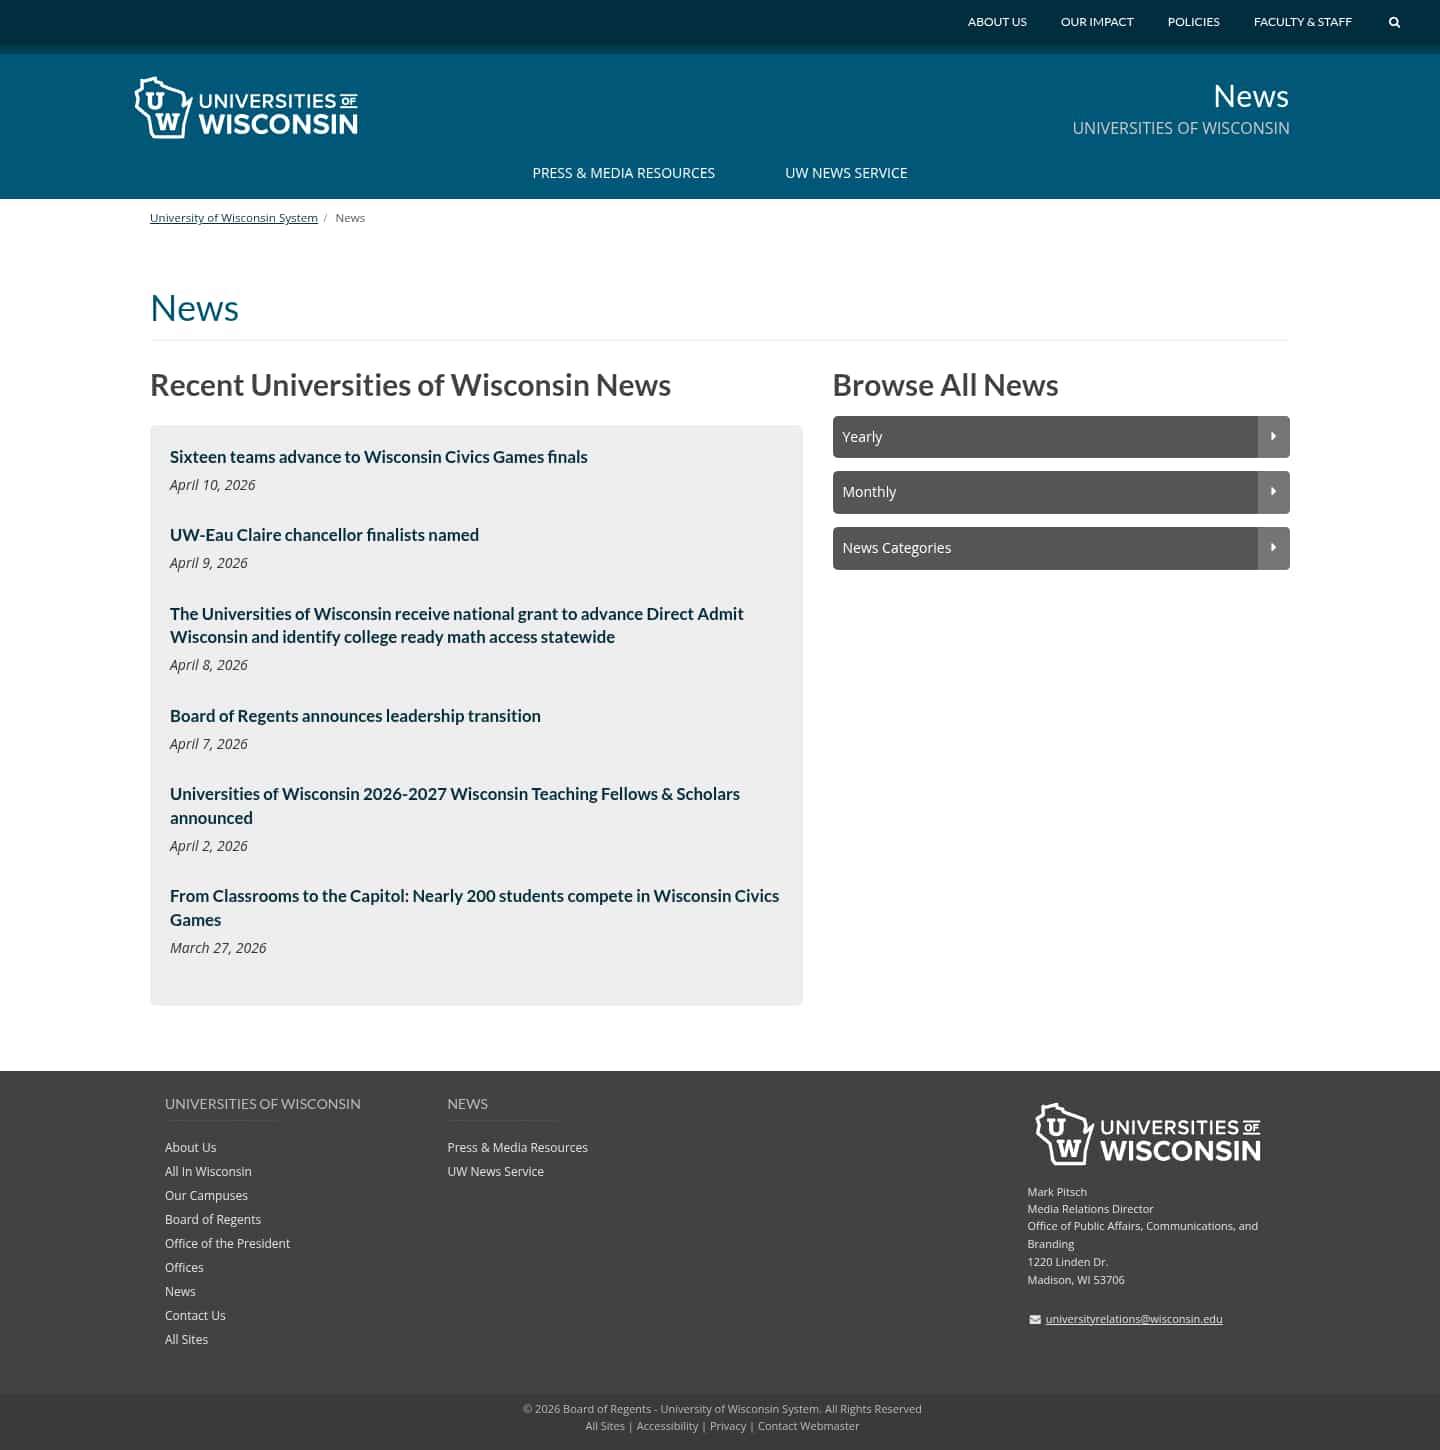Open the Board of Regents footer link
Screen dimensions: 1440x1450
coord(212,1219)
